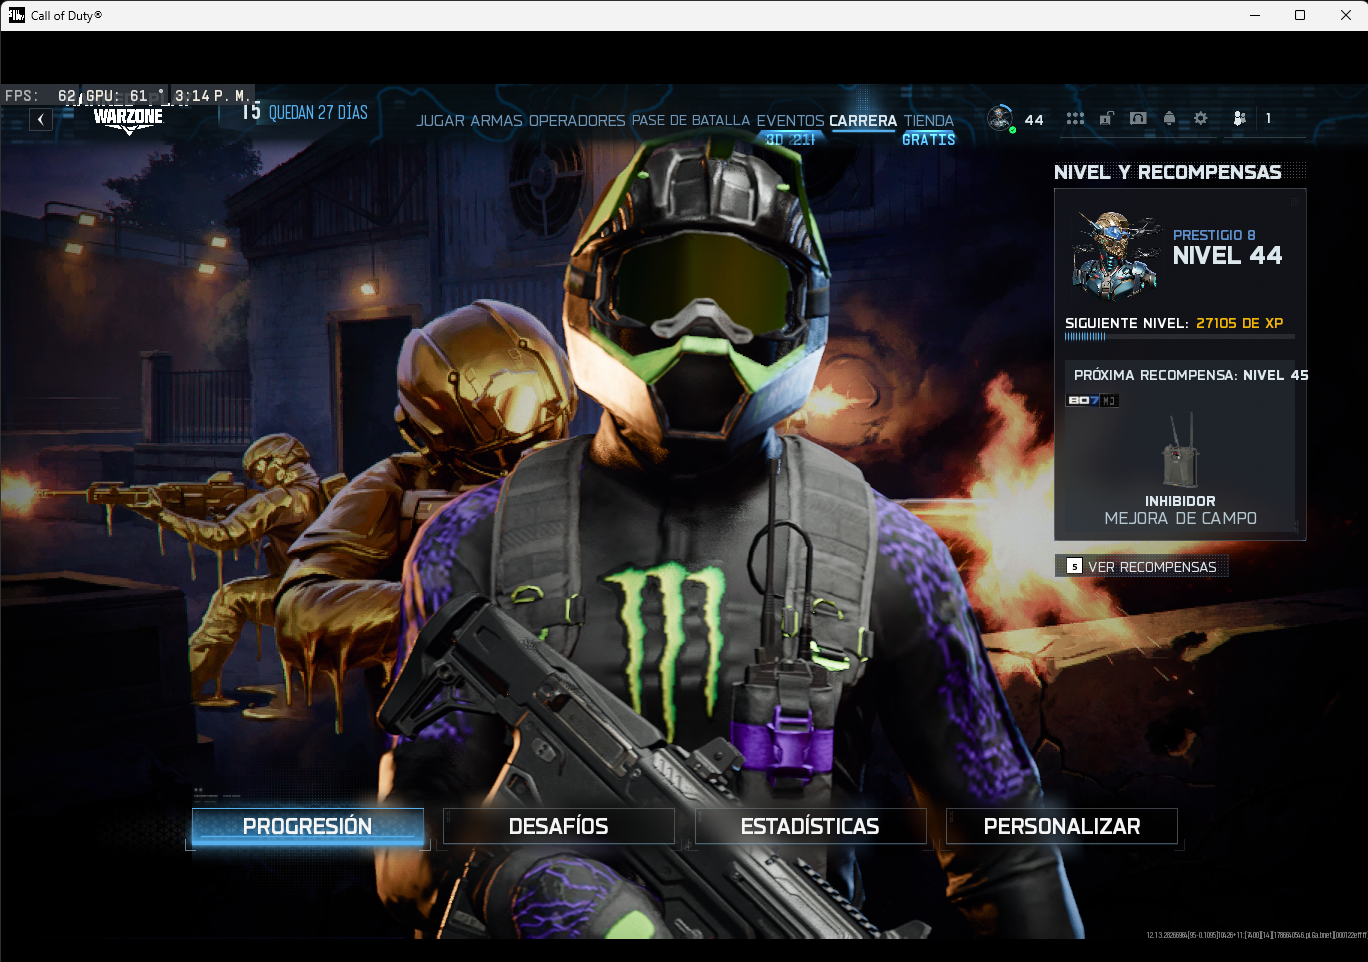Click the 'PRESTIGIO 8' label
Screen dimensions: 1368x962
click(x=1214, y=235)
